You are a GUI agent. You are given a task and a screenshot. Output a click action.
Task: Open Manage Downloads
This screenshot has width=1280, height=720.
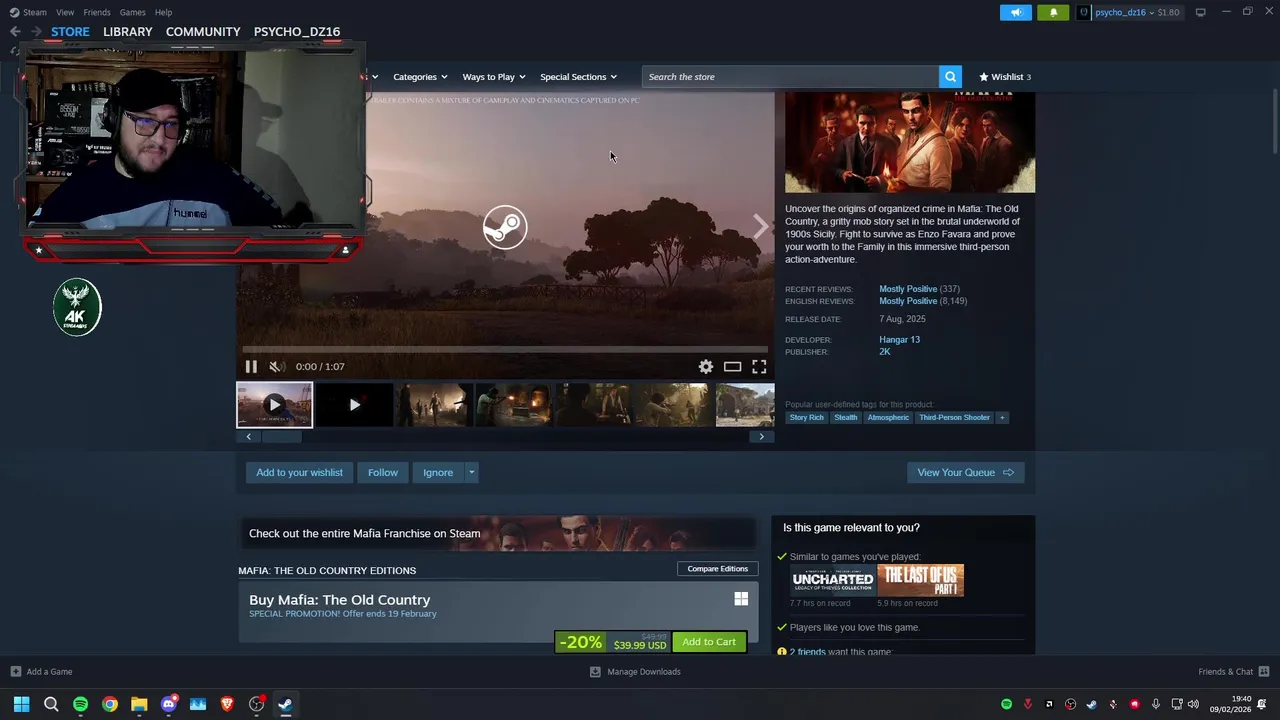coord(635,672)
